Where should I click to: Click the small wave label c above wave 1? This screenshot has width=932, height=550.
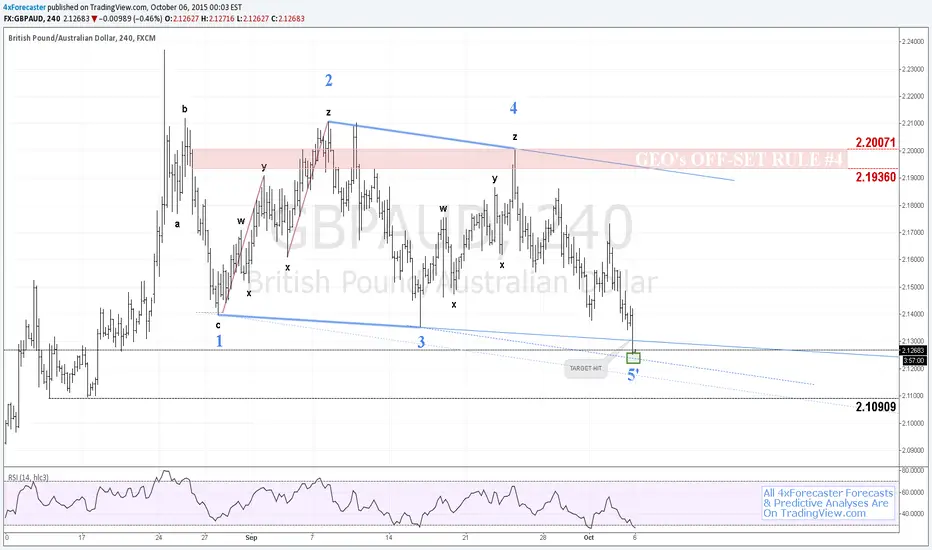point(218,325)
